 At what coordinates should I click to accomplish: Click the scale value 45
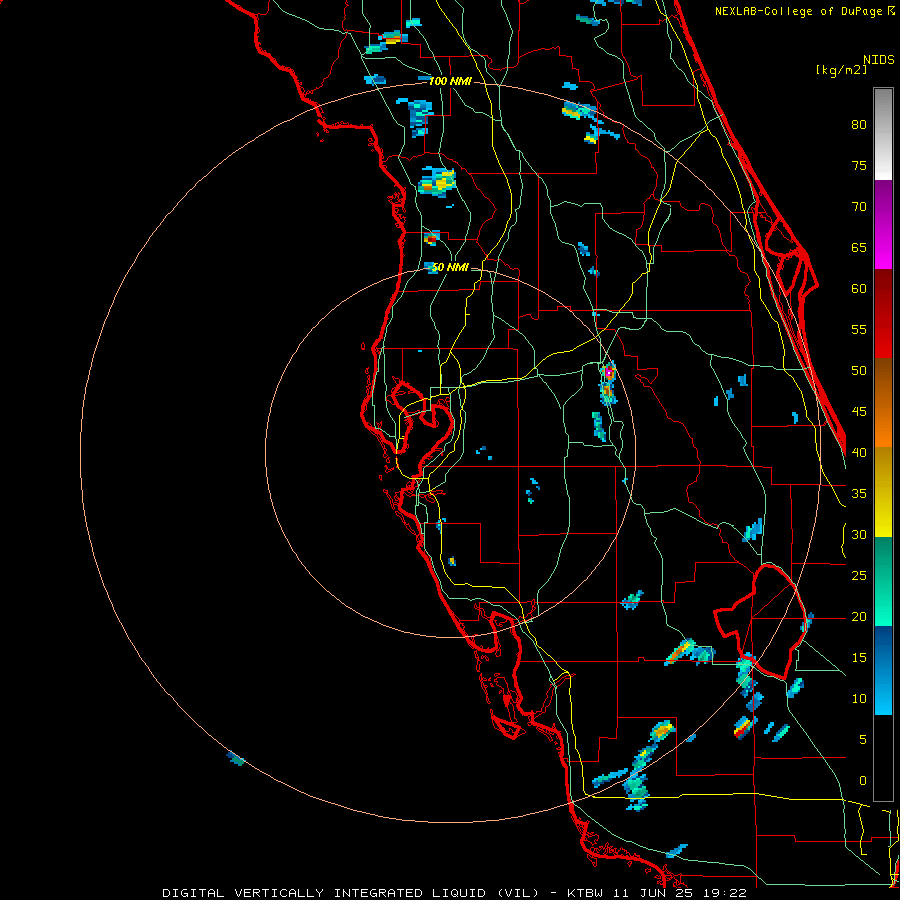[x=859, y=412]
